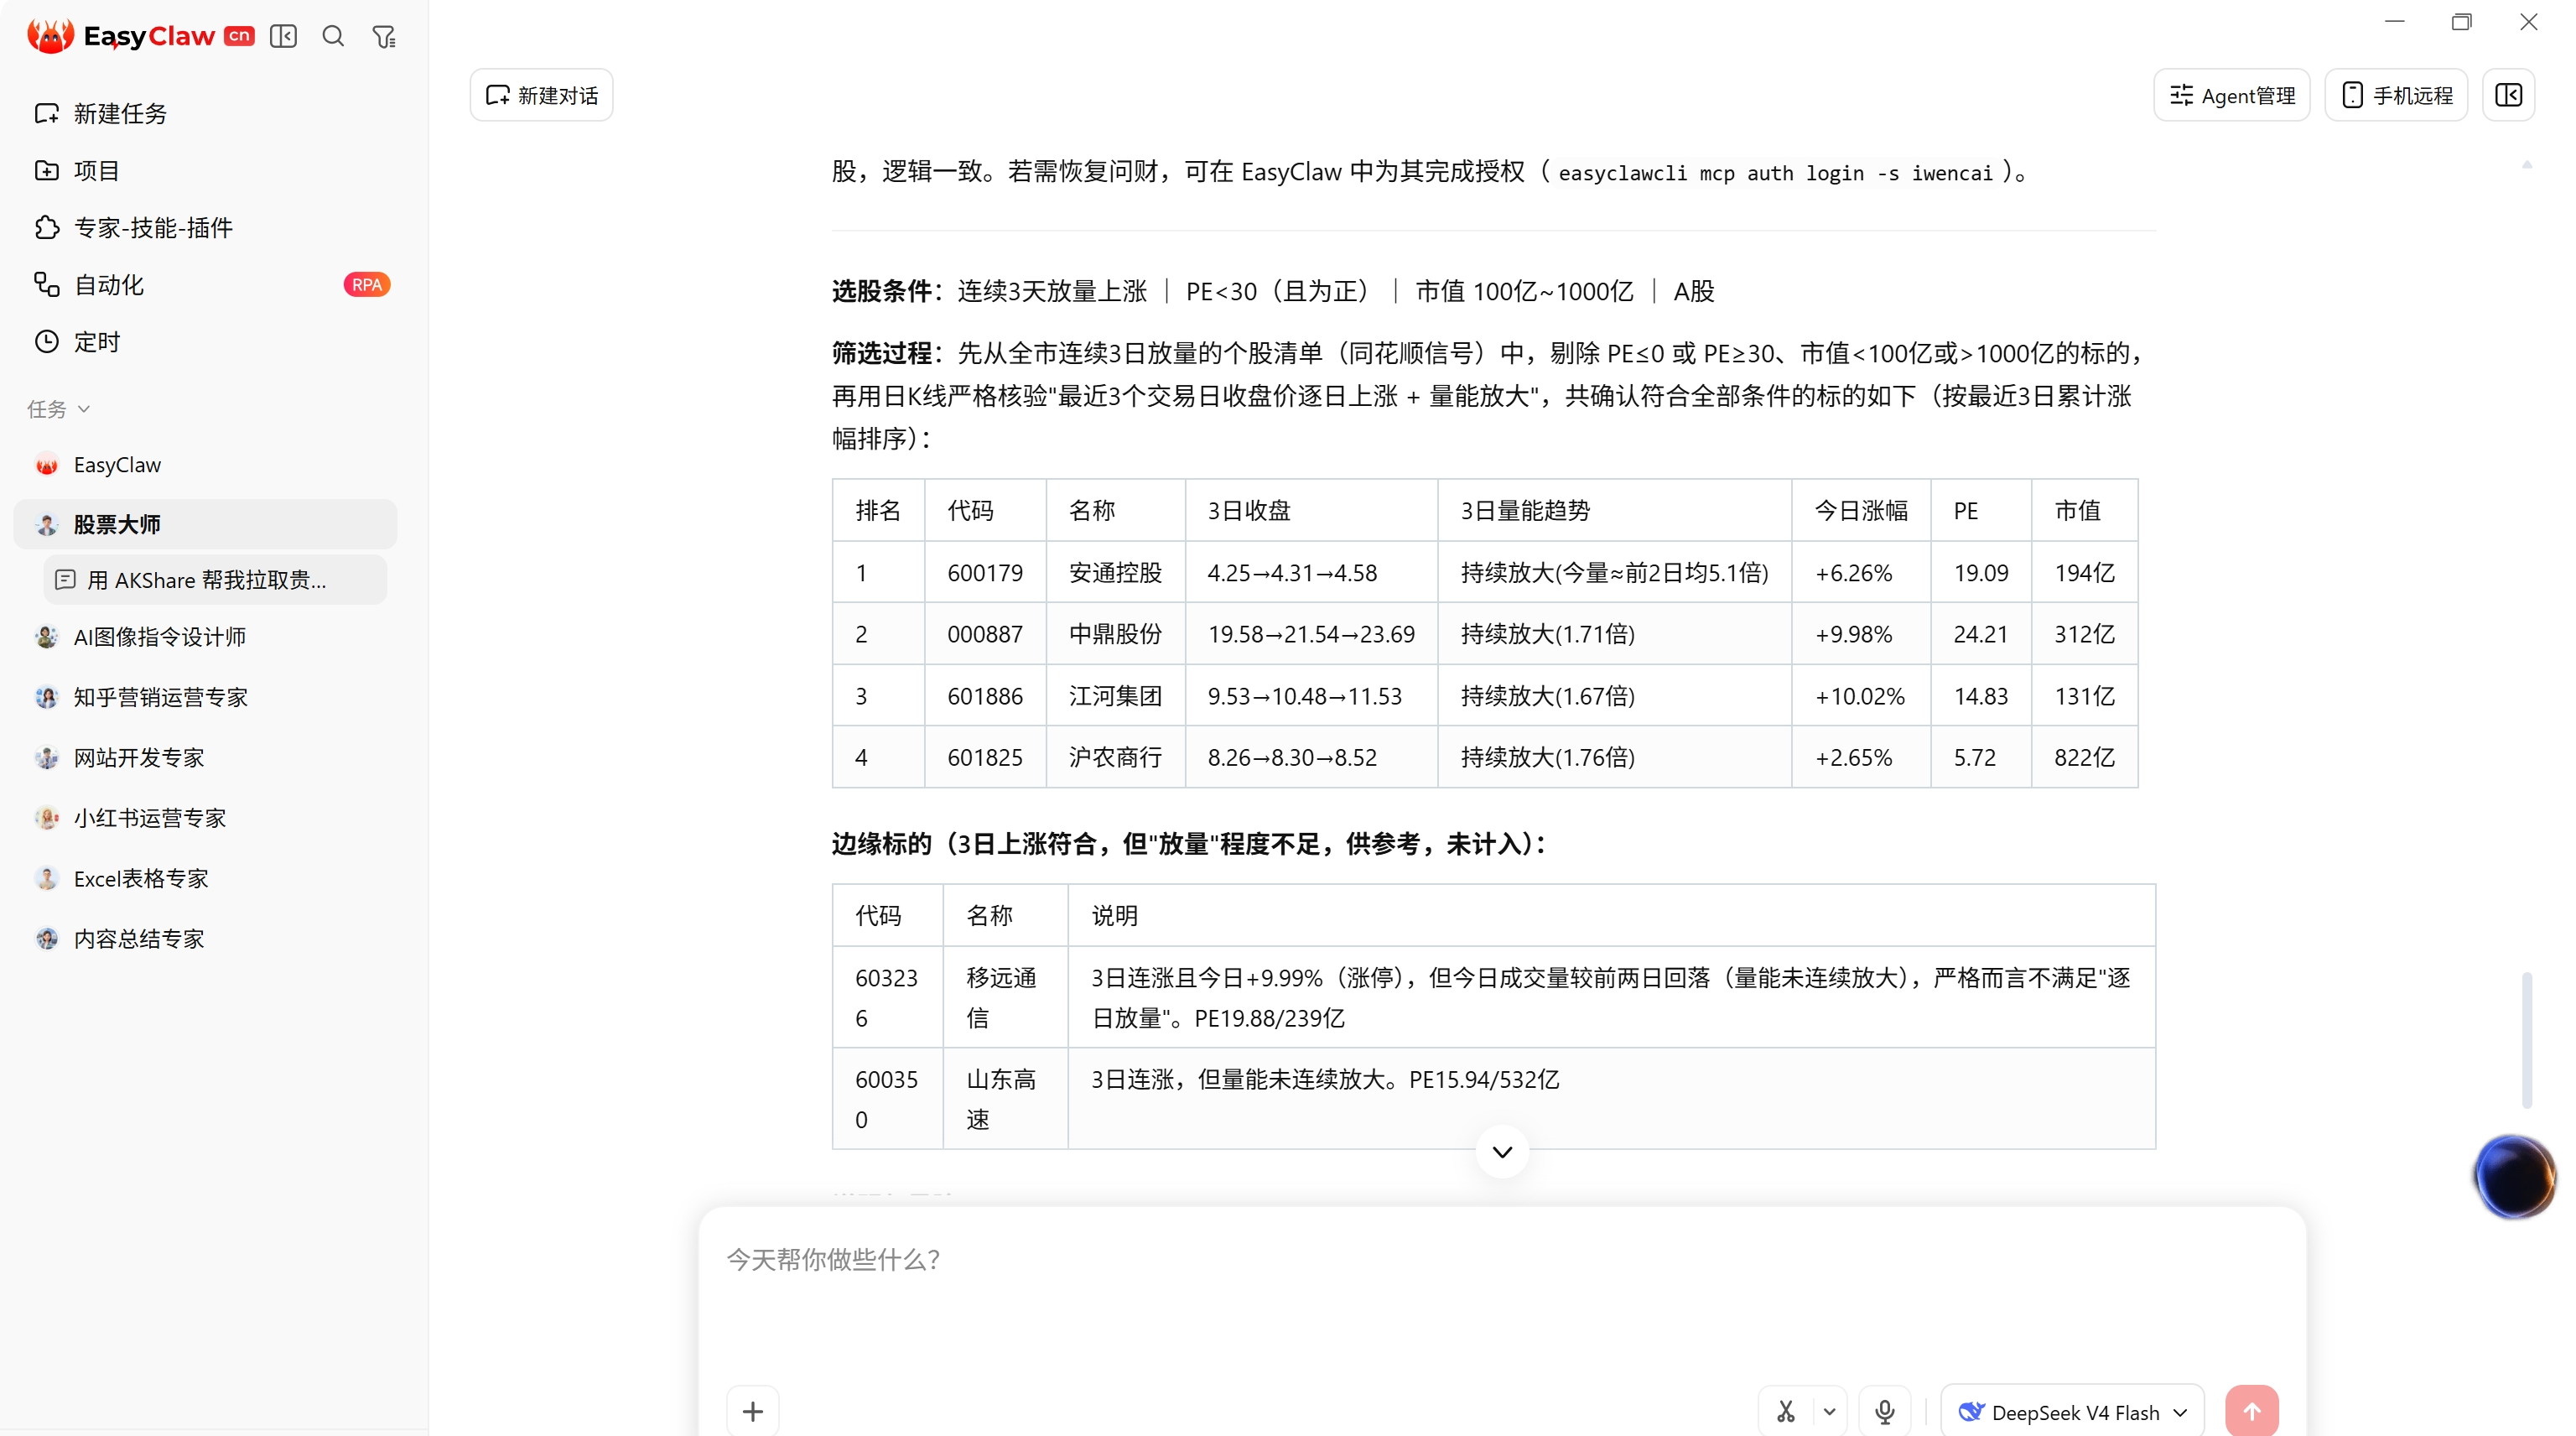
Task: Click the 股票大师 avatar icon
Action: pos(46,524)
